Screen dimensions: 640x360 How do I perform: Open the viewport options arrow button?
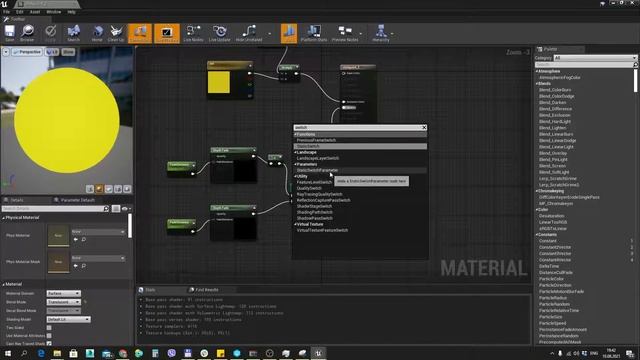pyautogui.click(x=6, y=52)
